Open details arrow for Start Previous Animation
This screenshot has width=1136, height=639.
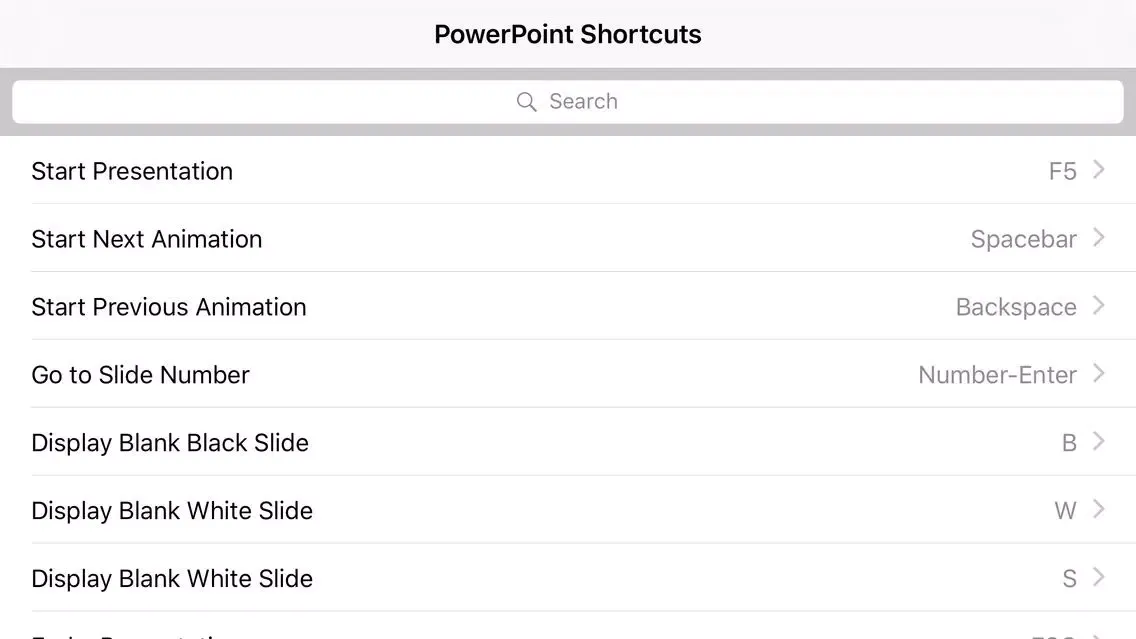(x=1098, y=306)
